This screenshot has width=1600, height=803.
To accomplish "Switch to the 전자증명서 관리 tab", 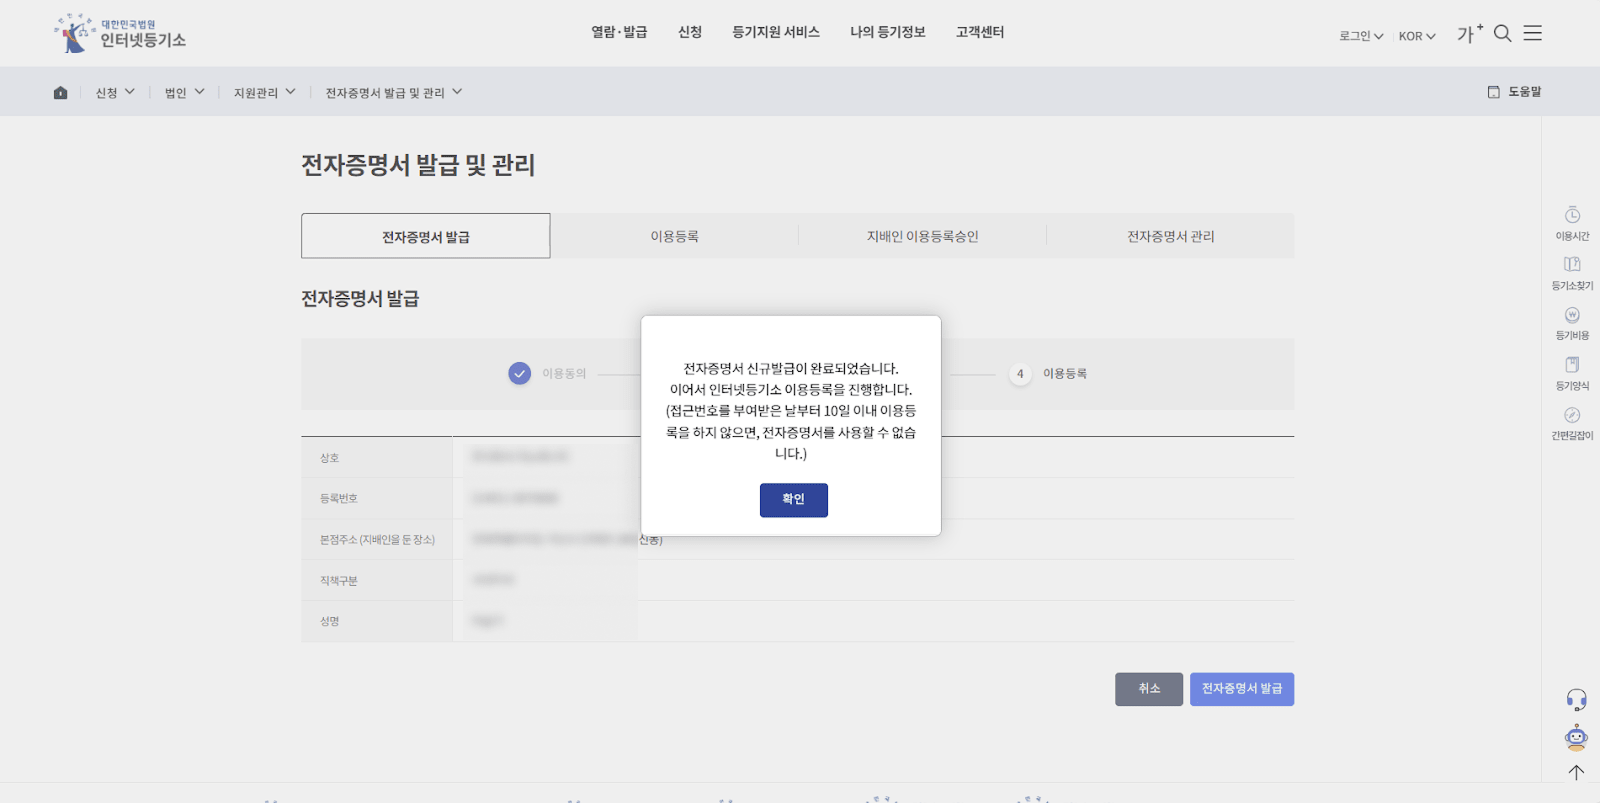I will click(x=1171, y=236).
